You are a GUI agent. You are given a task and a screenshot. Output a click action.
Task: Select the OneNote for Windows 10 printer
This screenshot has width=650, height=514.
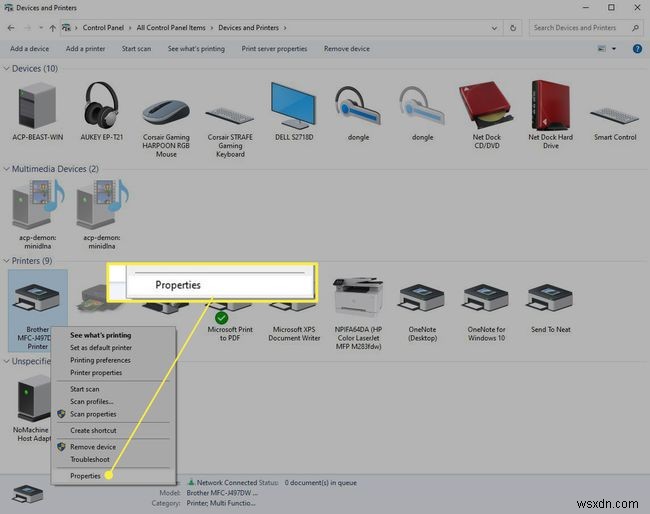point(486,298)
